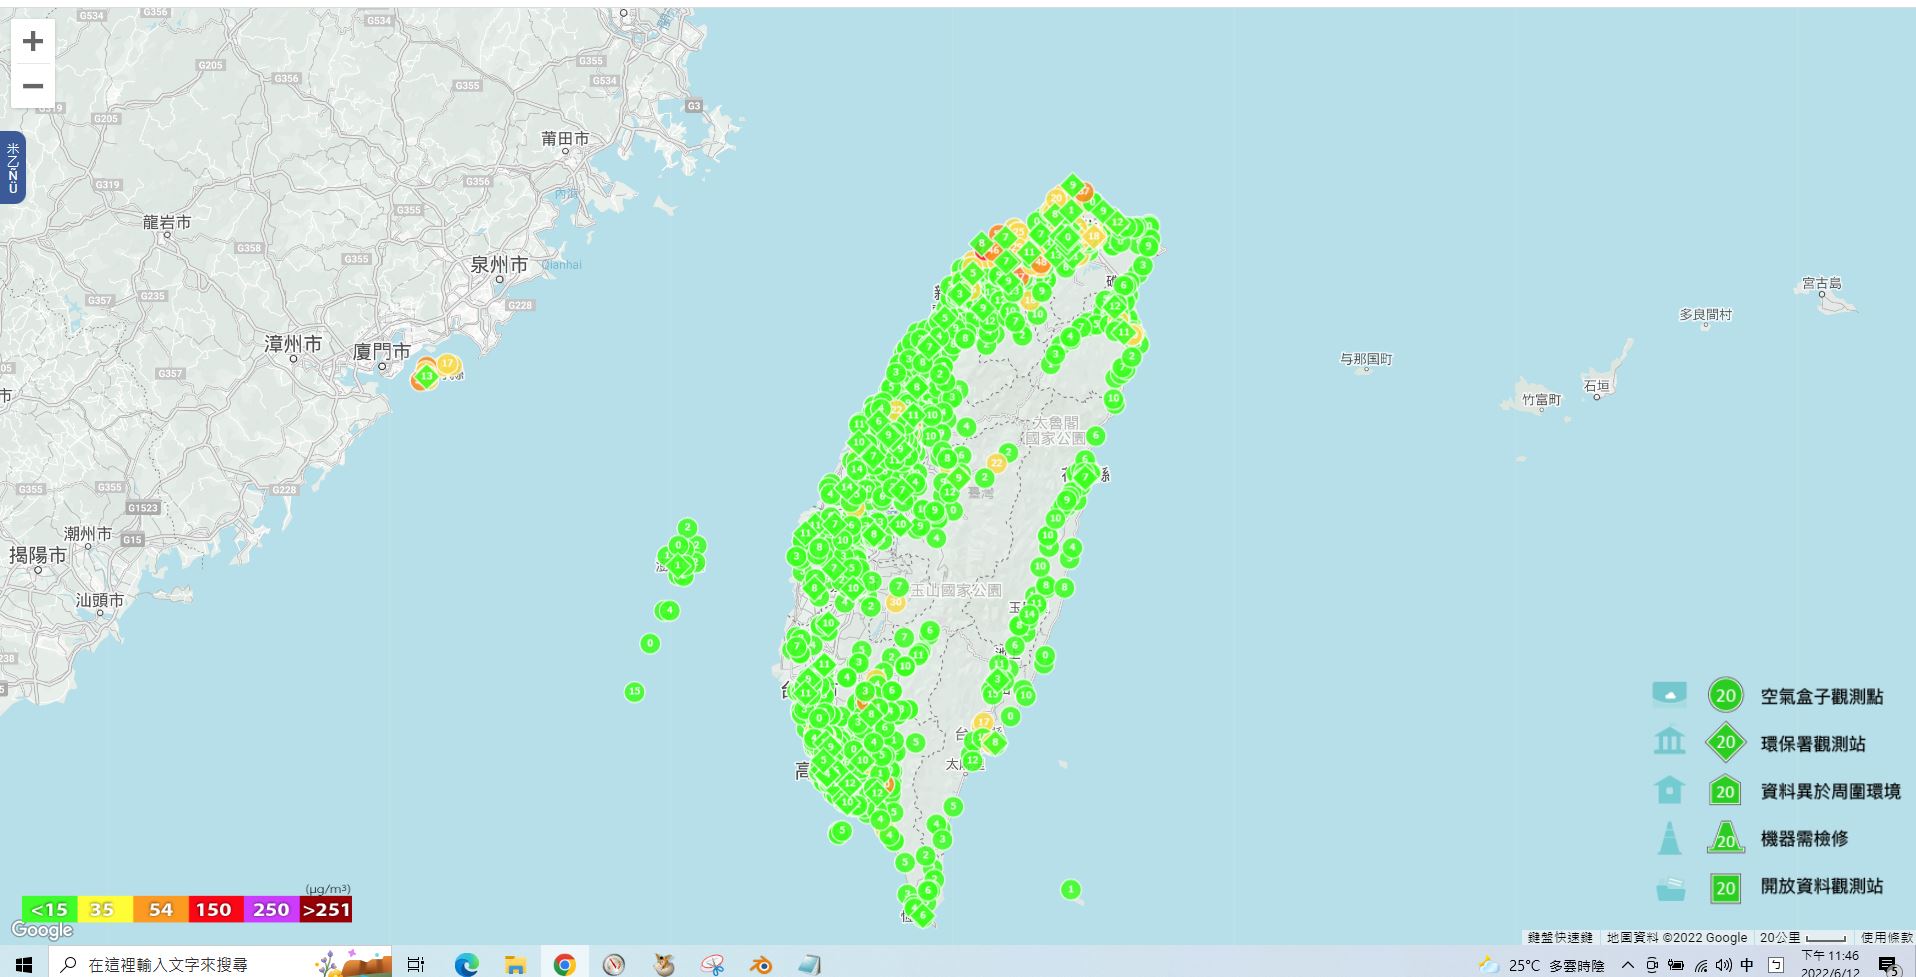Viewport: 1916px width, 977px height.
Task: Click round 20 marker beside 空氣盒子觀測點
Action: [1725, 695]
